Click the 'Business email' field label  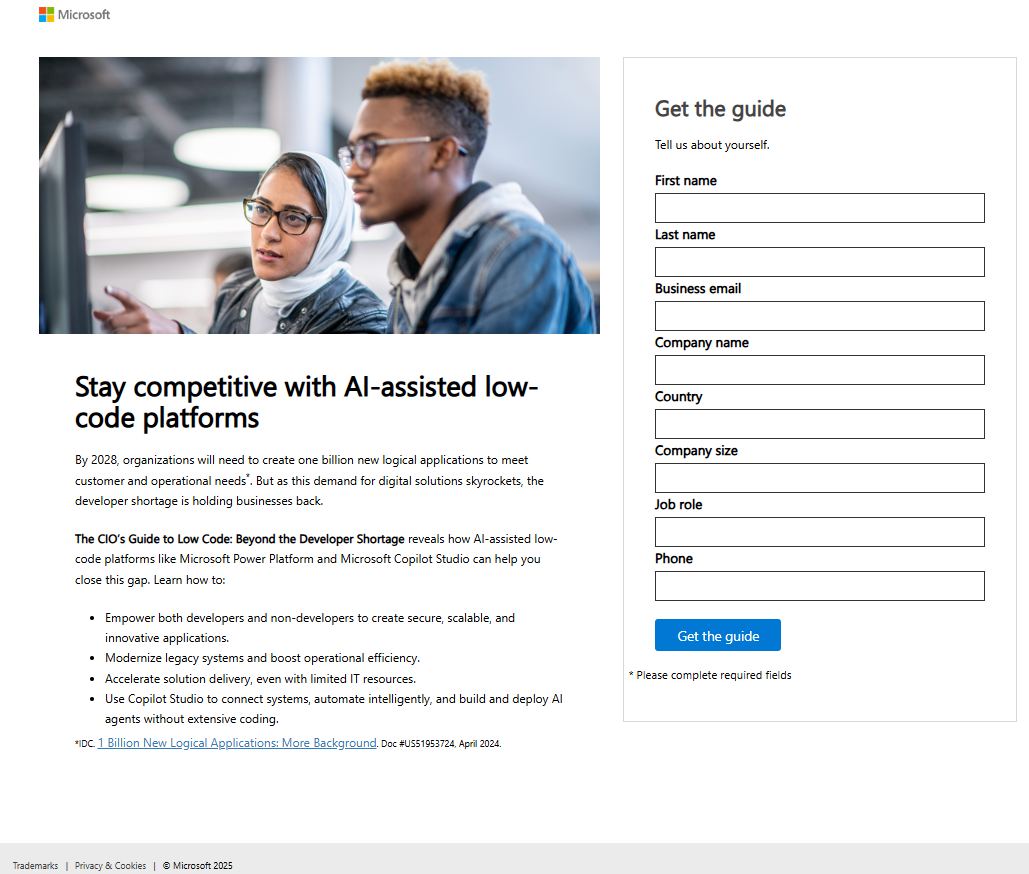click(x=698, y=289)
